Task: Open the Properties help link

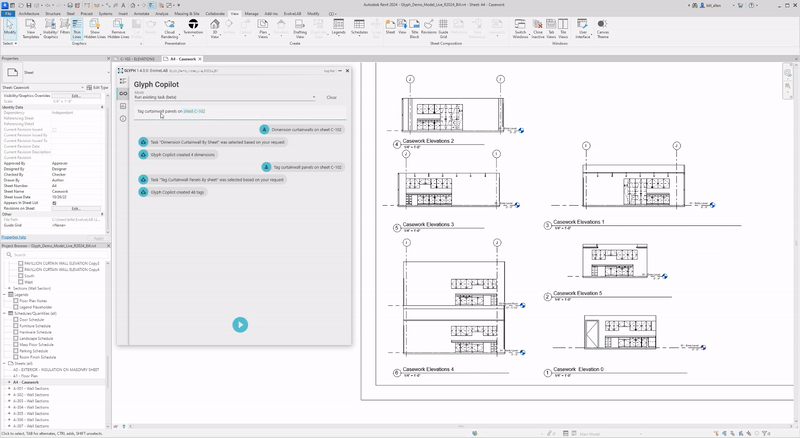Action: [x=14, y=237]
